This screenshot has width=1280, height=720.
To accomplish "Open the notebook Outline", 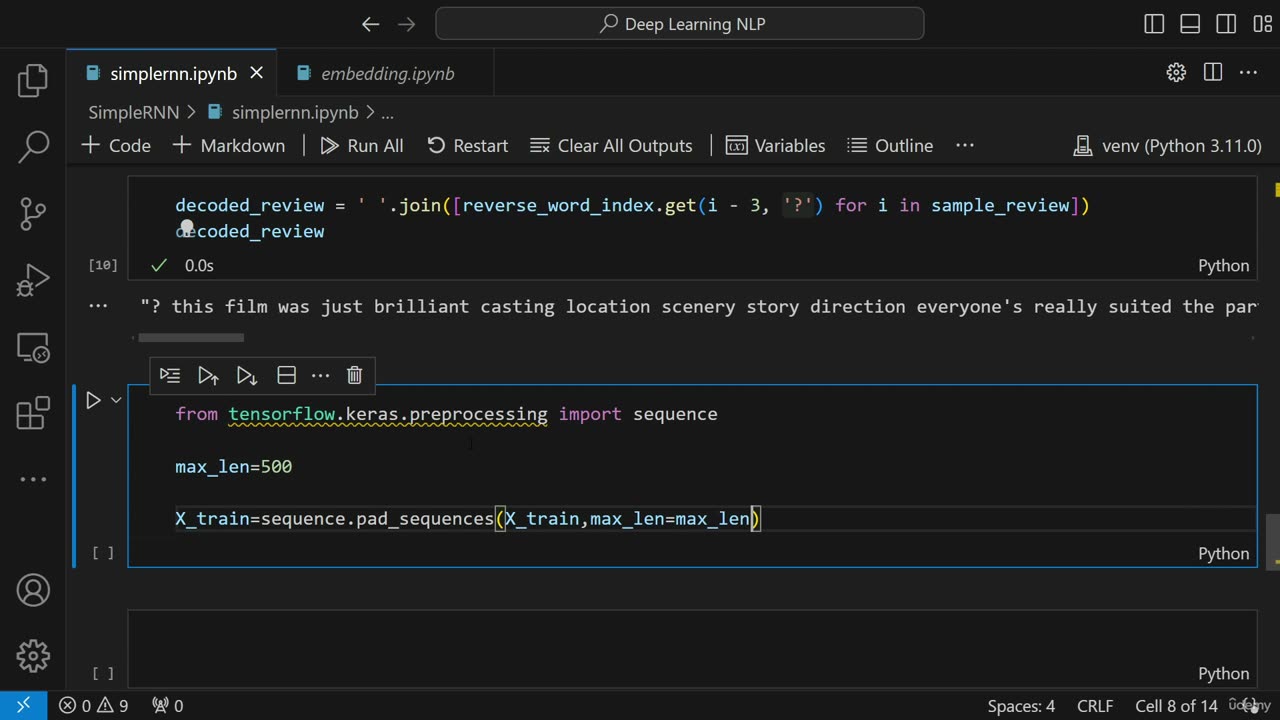I will 890,145.
